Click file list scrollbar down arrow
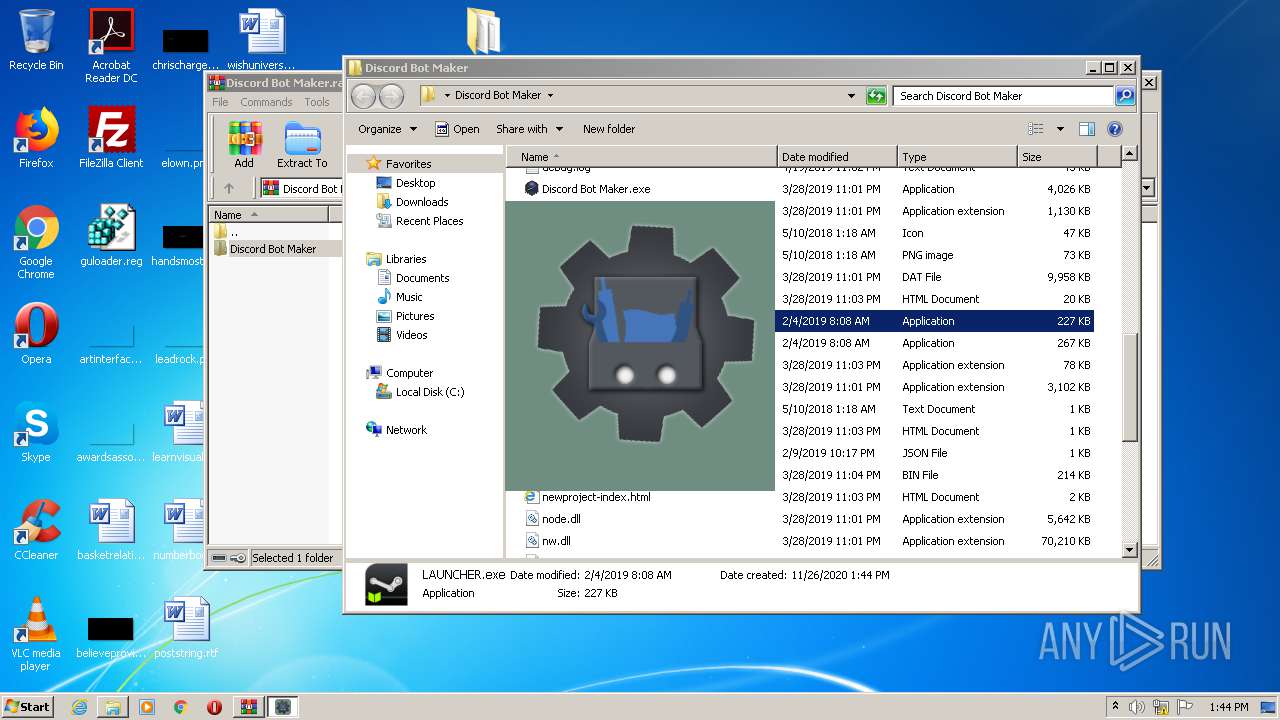 (1130, 549)
